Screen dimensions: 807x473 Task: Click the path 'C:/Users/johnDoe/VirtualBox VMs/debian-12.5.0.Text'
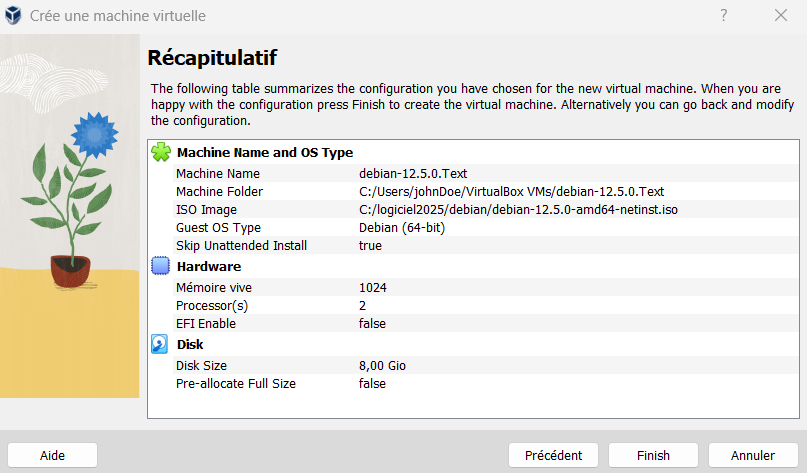[x=512, y=191]
